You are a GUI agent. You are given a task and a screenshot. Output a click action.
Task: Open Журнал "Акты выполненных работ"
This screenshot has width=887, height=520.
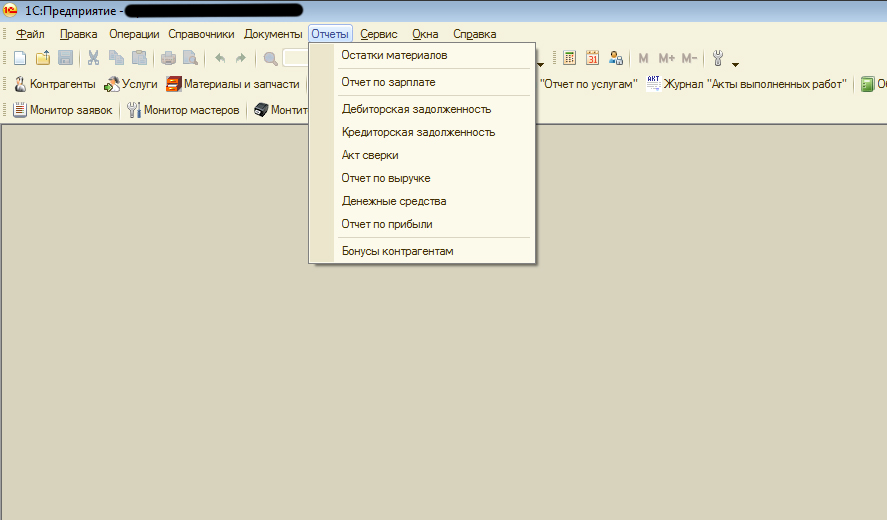point(746,84)
